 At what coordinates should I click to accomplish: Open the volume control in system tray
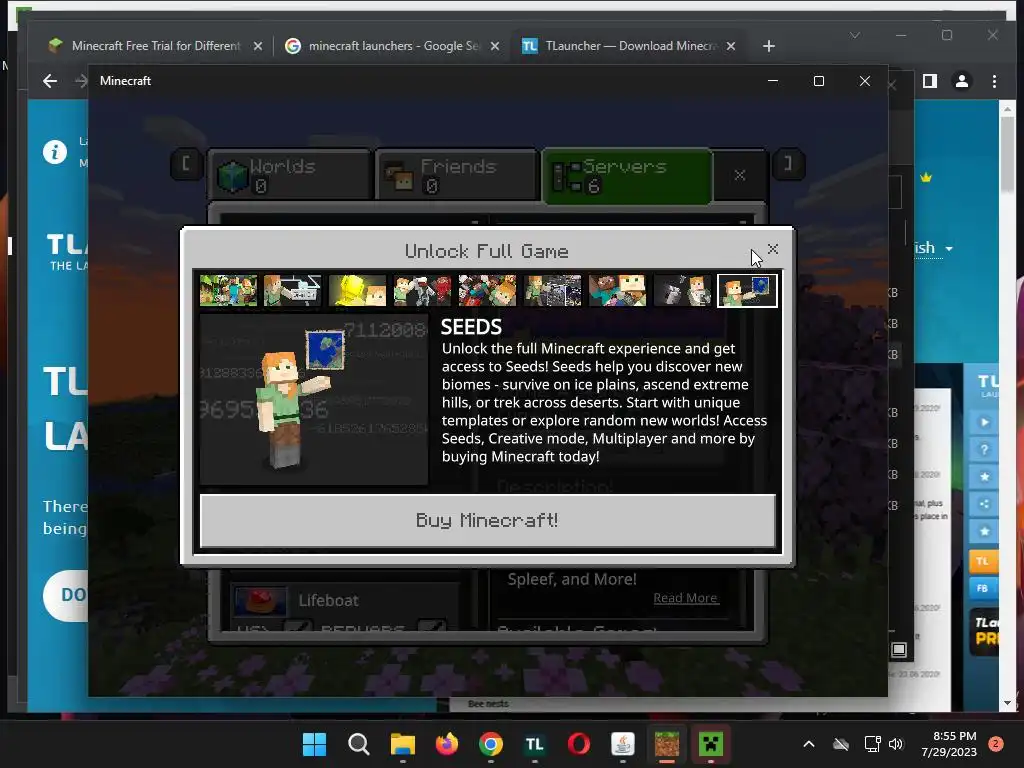click(x=896, y=744)
